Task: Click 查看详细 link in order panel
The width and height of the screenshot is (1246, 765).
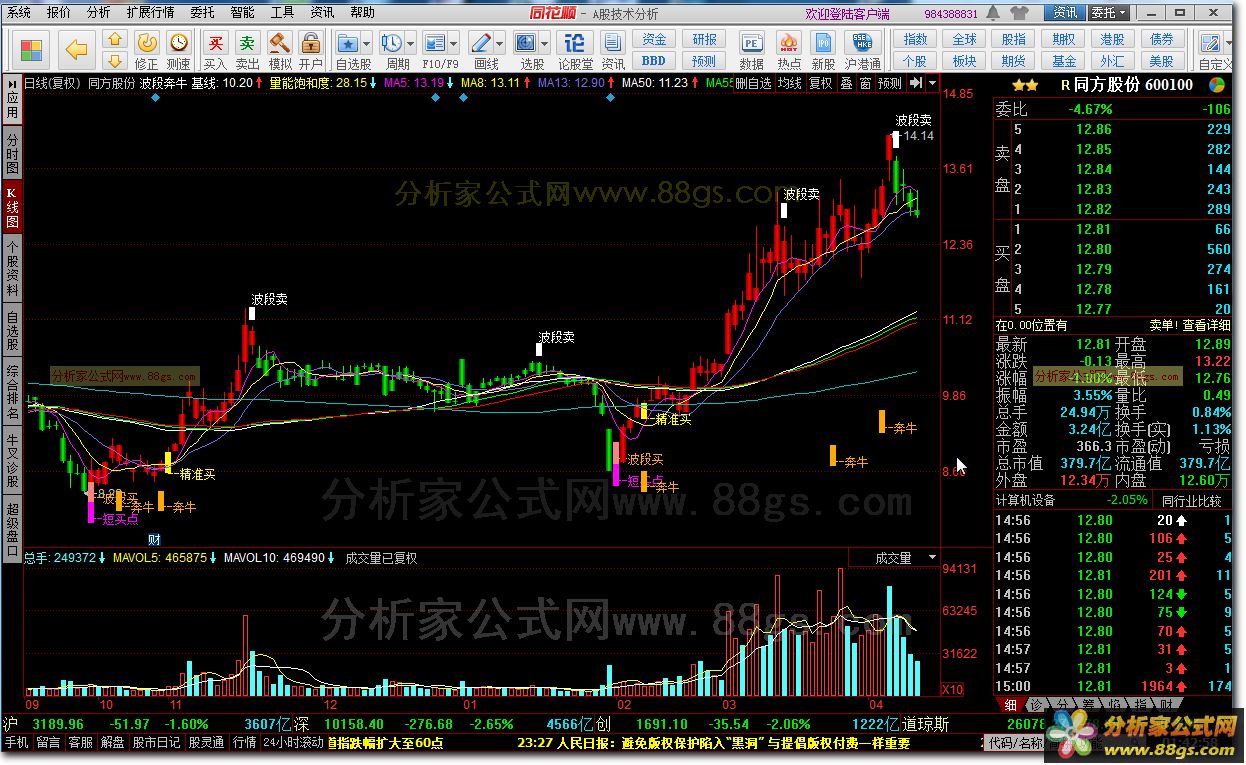Action: [x=1206, y=325]
